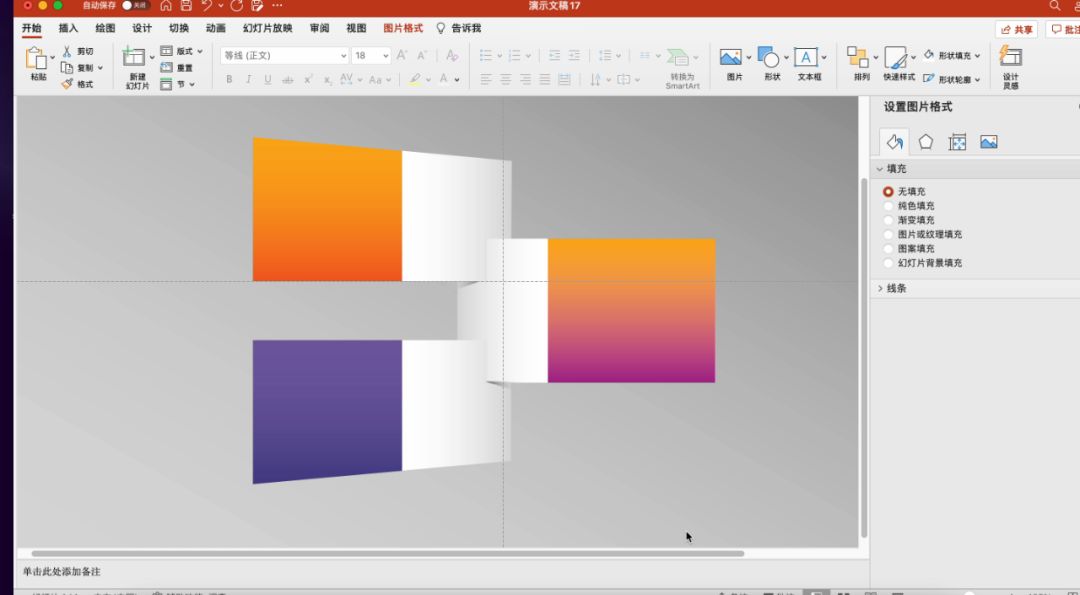Select Fill & Line paint bucket tab icon

pyautogui.click(x=894, y=142)
